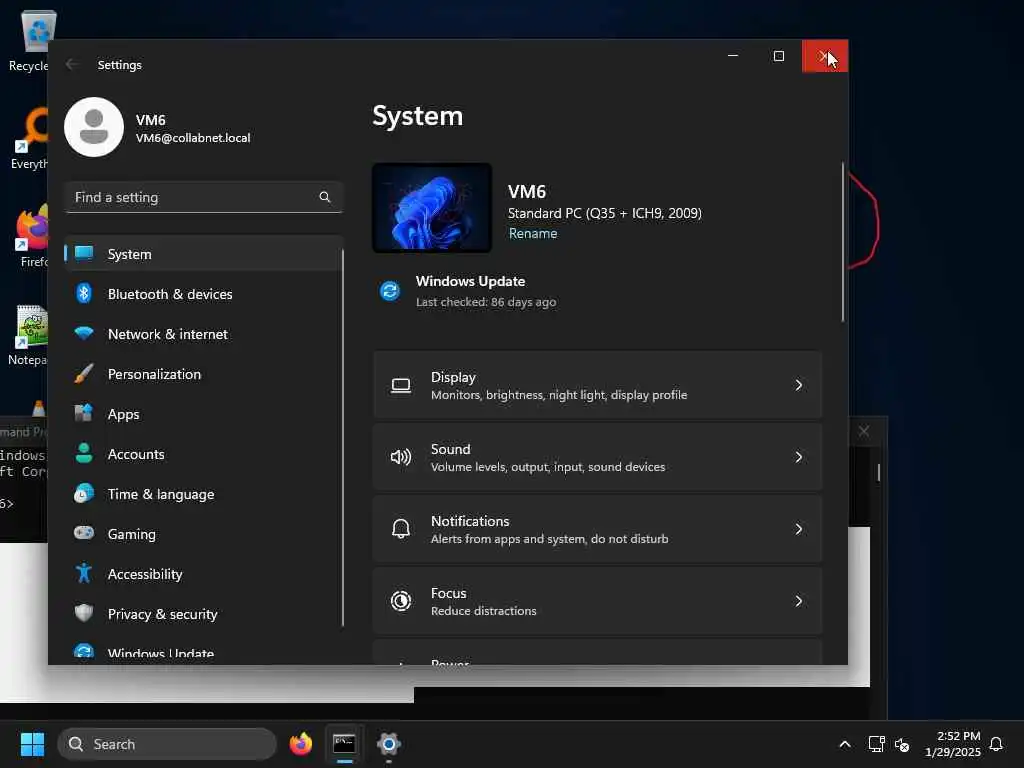Show hidden system tray icons
The image size is (1024, 768).
(x=844, y=744)
